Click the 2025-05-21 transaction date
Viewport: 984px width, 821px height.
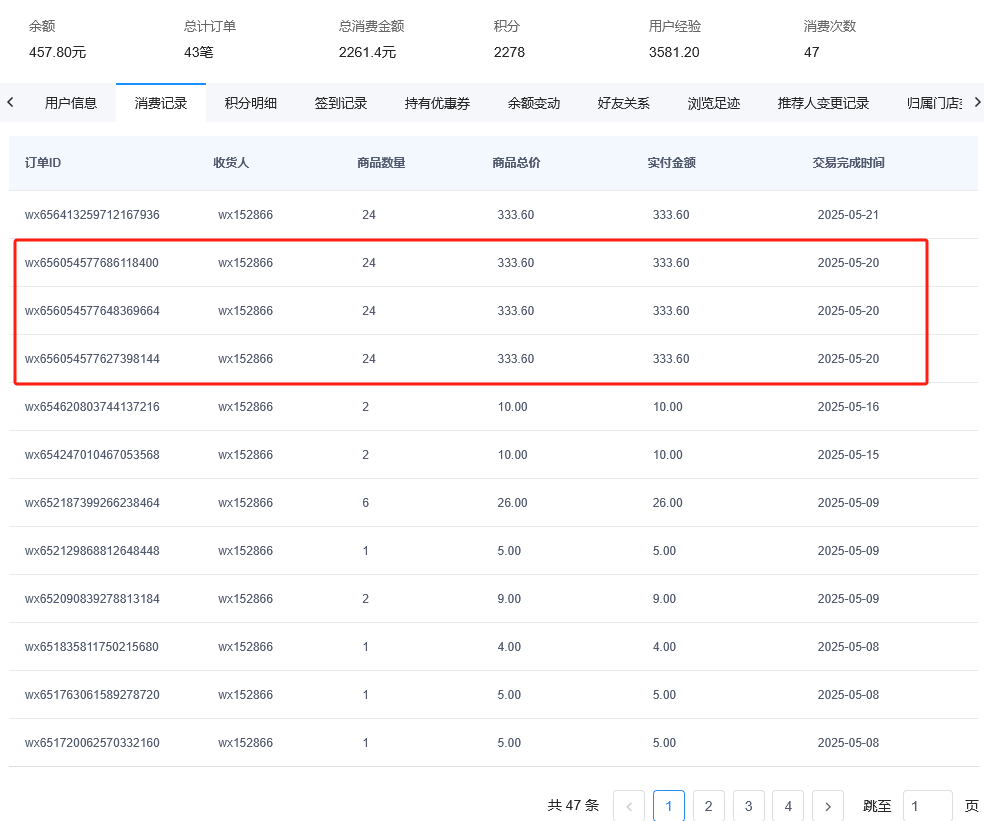(x=848, y=215)
